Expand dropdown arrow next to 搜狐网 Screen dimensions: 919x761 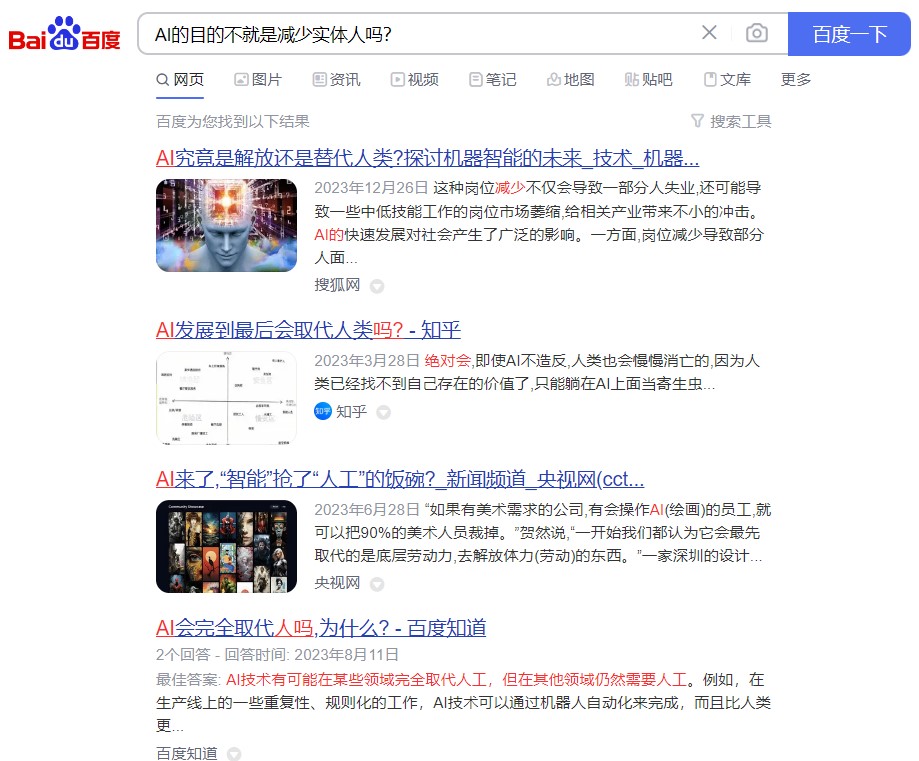(x=377, y=286)
